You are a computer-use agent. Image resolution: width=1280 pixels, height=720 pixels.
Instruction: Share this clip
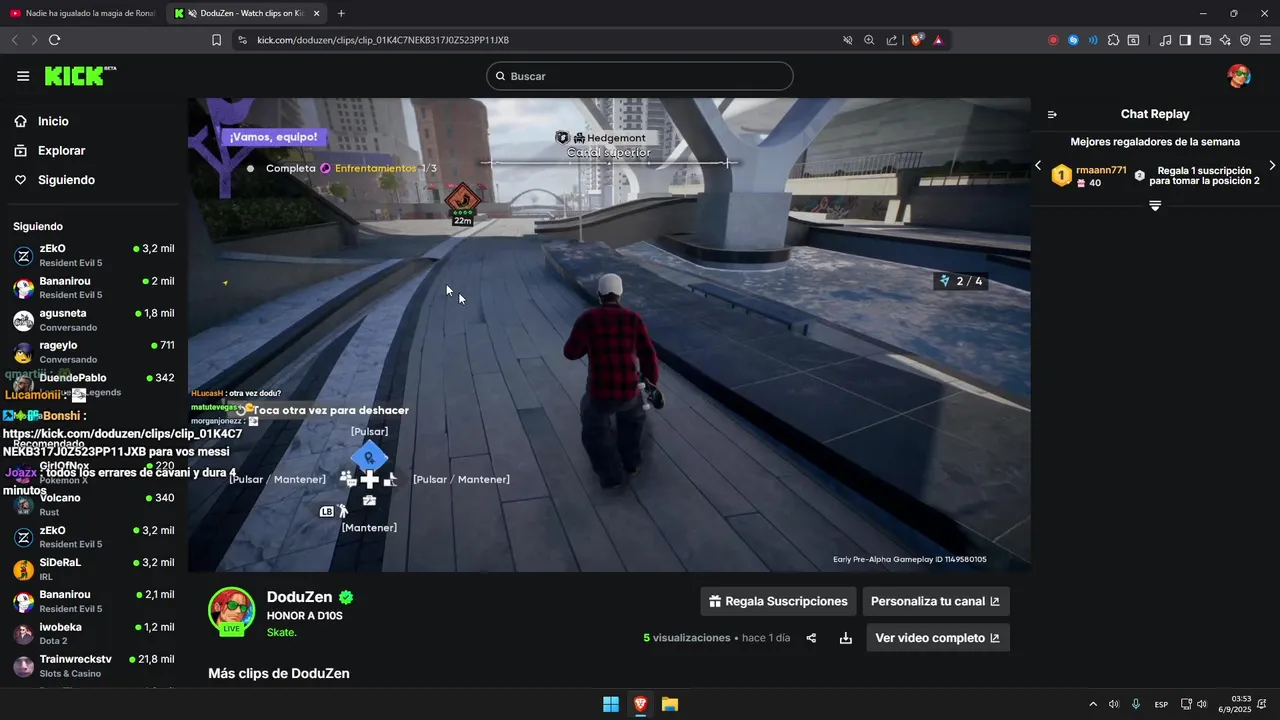click(811, 638)
